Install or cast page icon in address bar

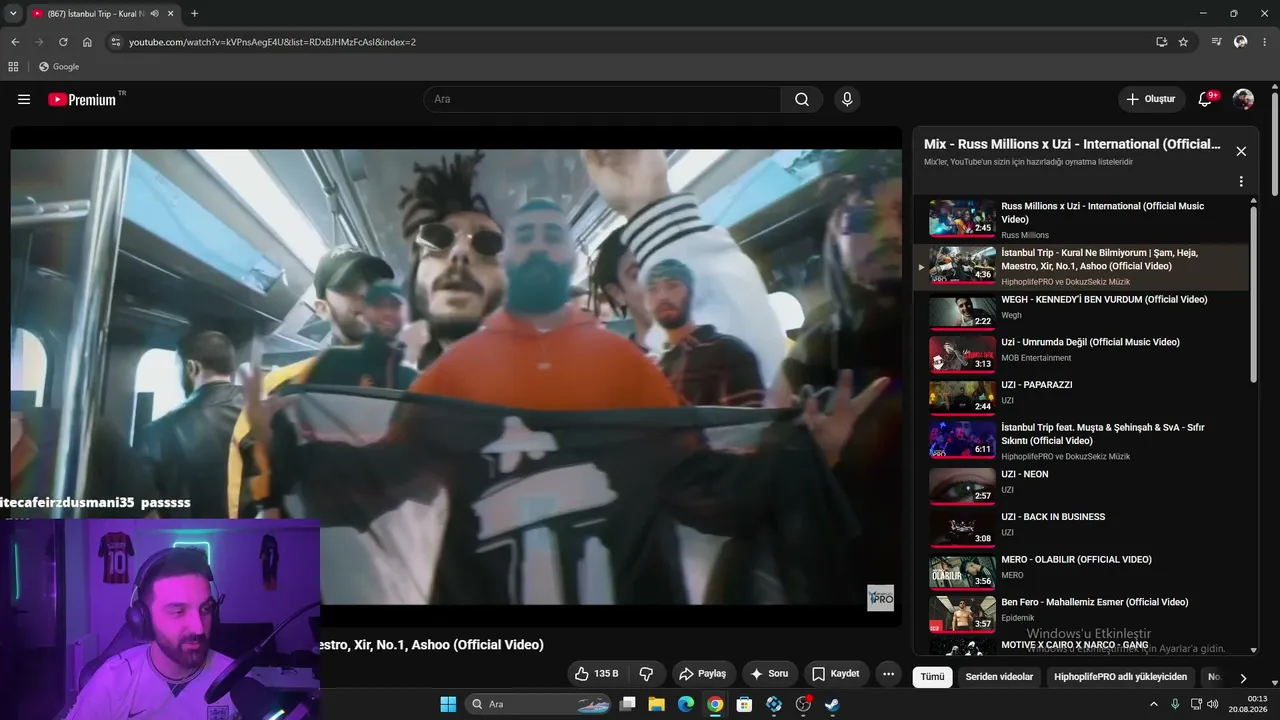click(x=1161, y=42)
